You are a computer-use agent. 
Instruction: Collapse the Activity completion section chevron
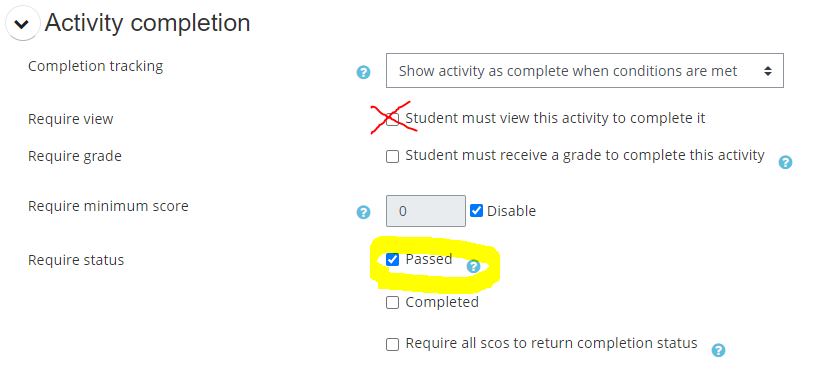(x=22, y=24)
